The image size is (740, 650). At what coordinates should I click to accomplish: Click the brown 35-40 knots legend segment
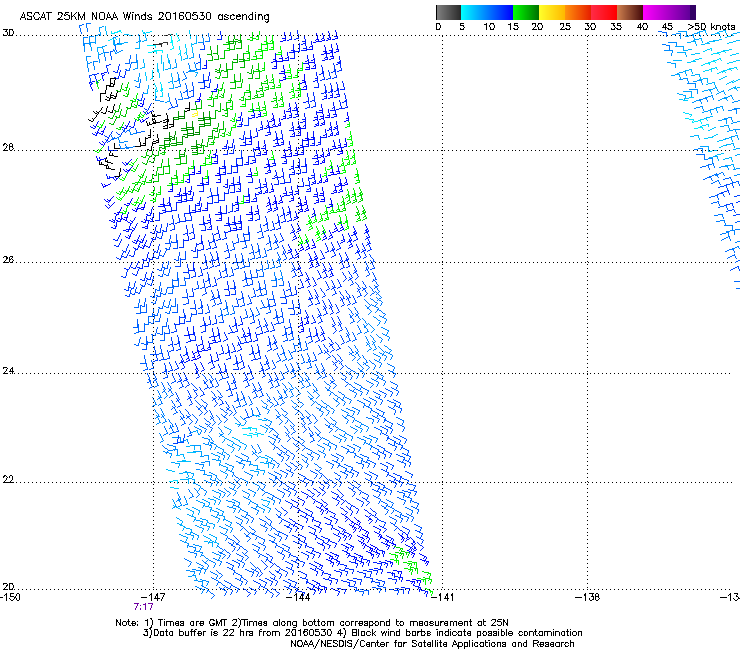(x=630, y=12)
